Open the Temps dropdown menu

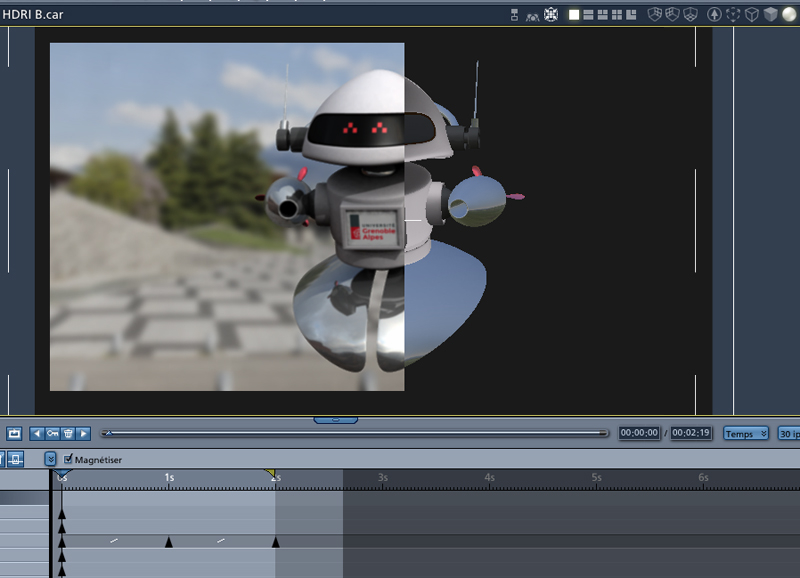[745, 433]
